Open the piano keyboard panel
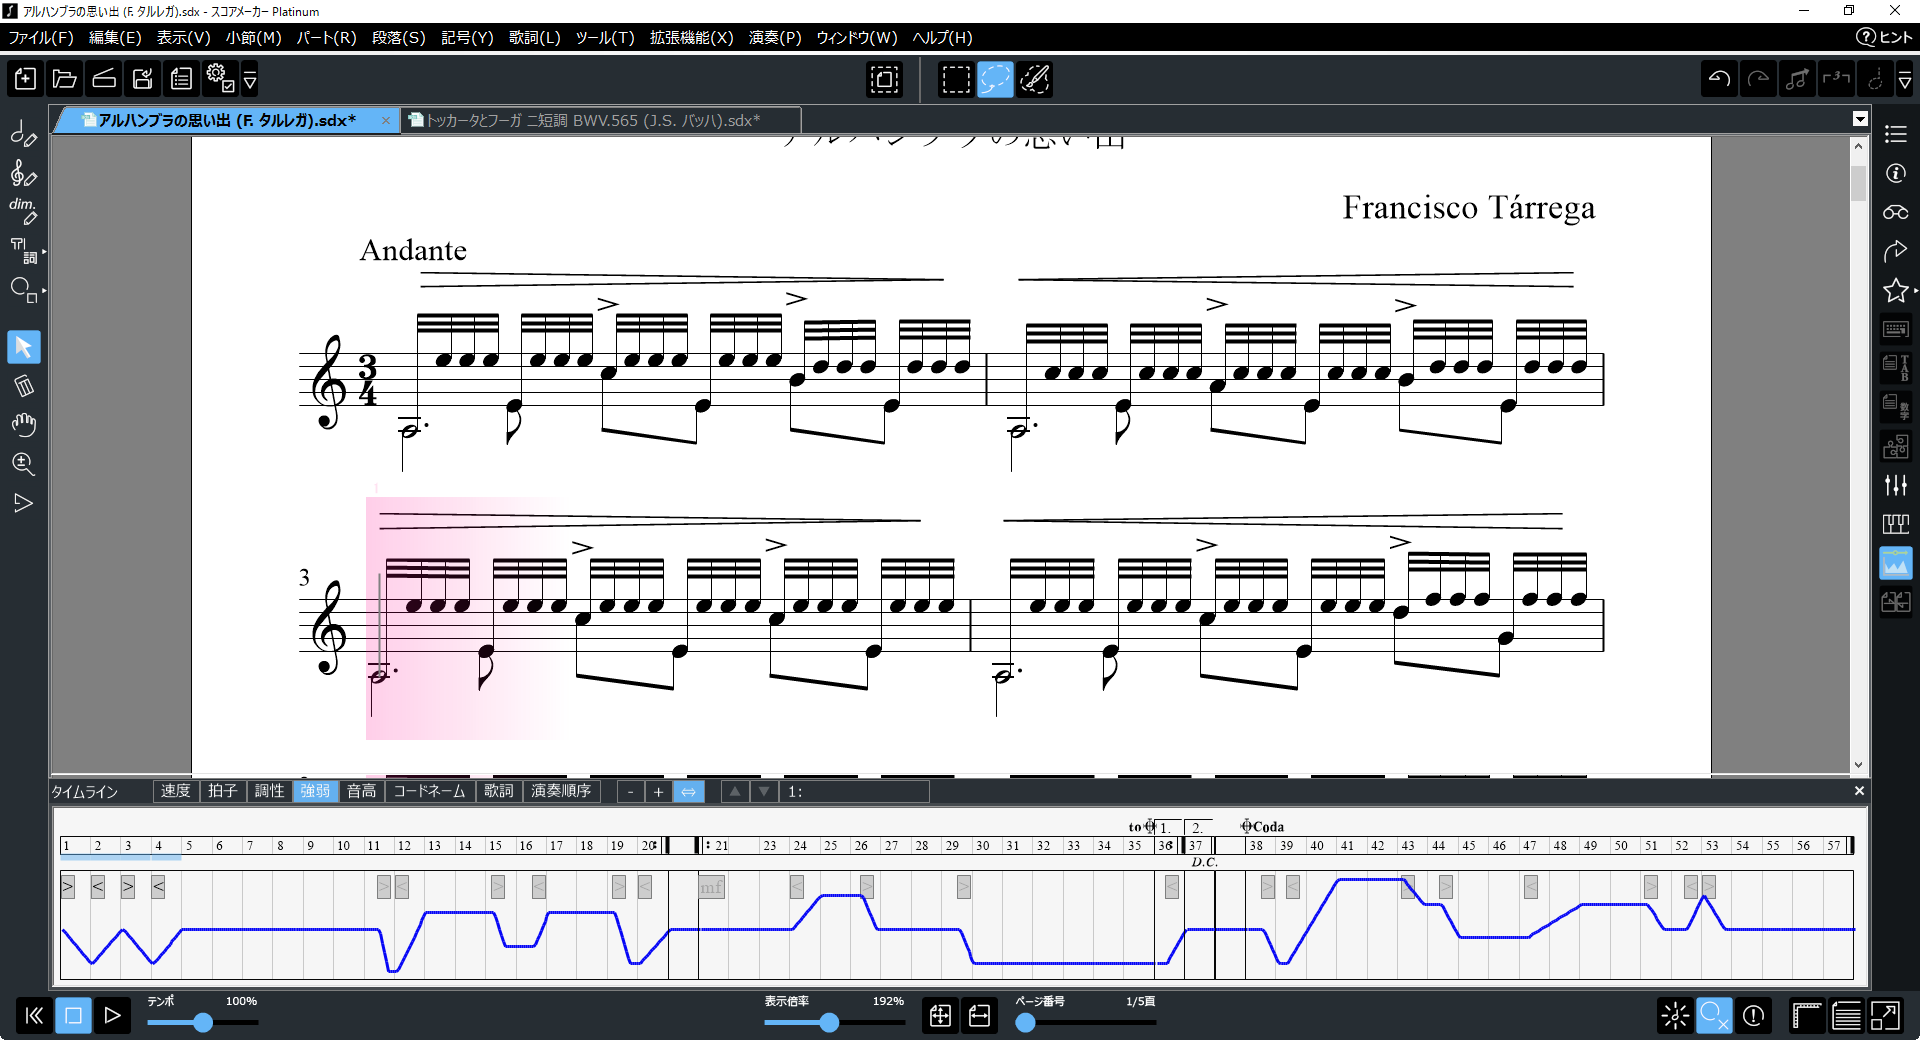 [1896, 524]
